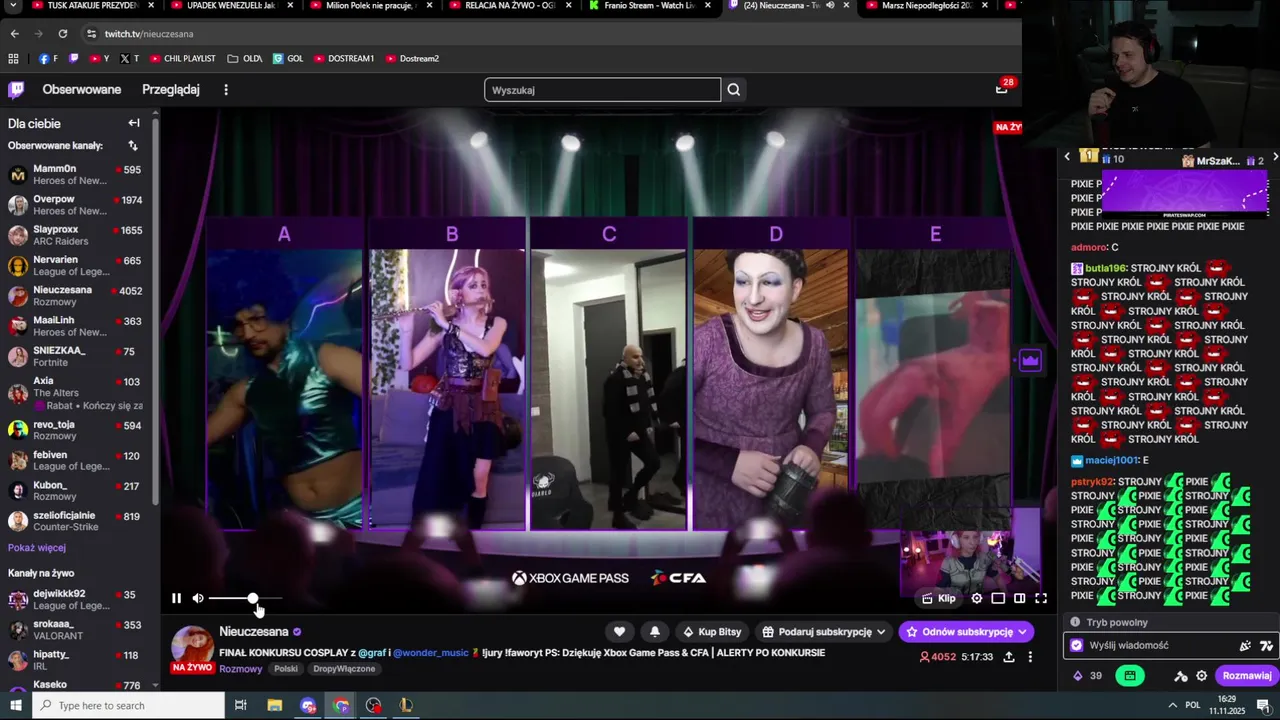The height and width of the screenshot is (720, 1280).
Task: Expand Odnów subskrypcję dropdown
Action: pyautogui.click(x=966, y=632)
